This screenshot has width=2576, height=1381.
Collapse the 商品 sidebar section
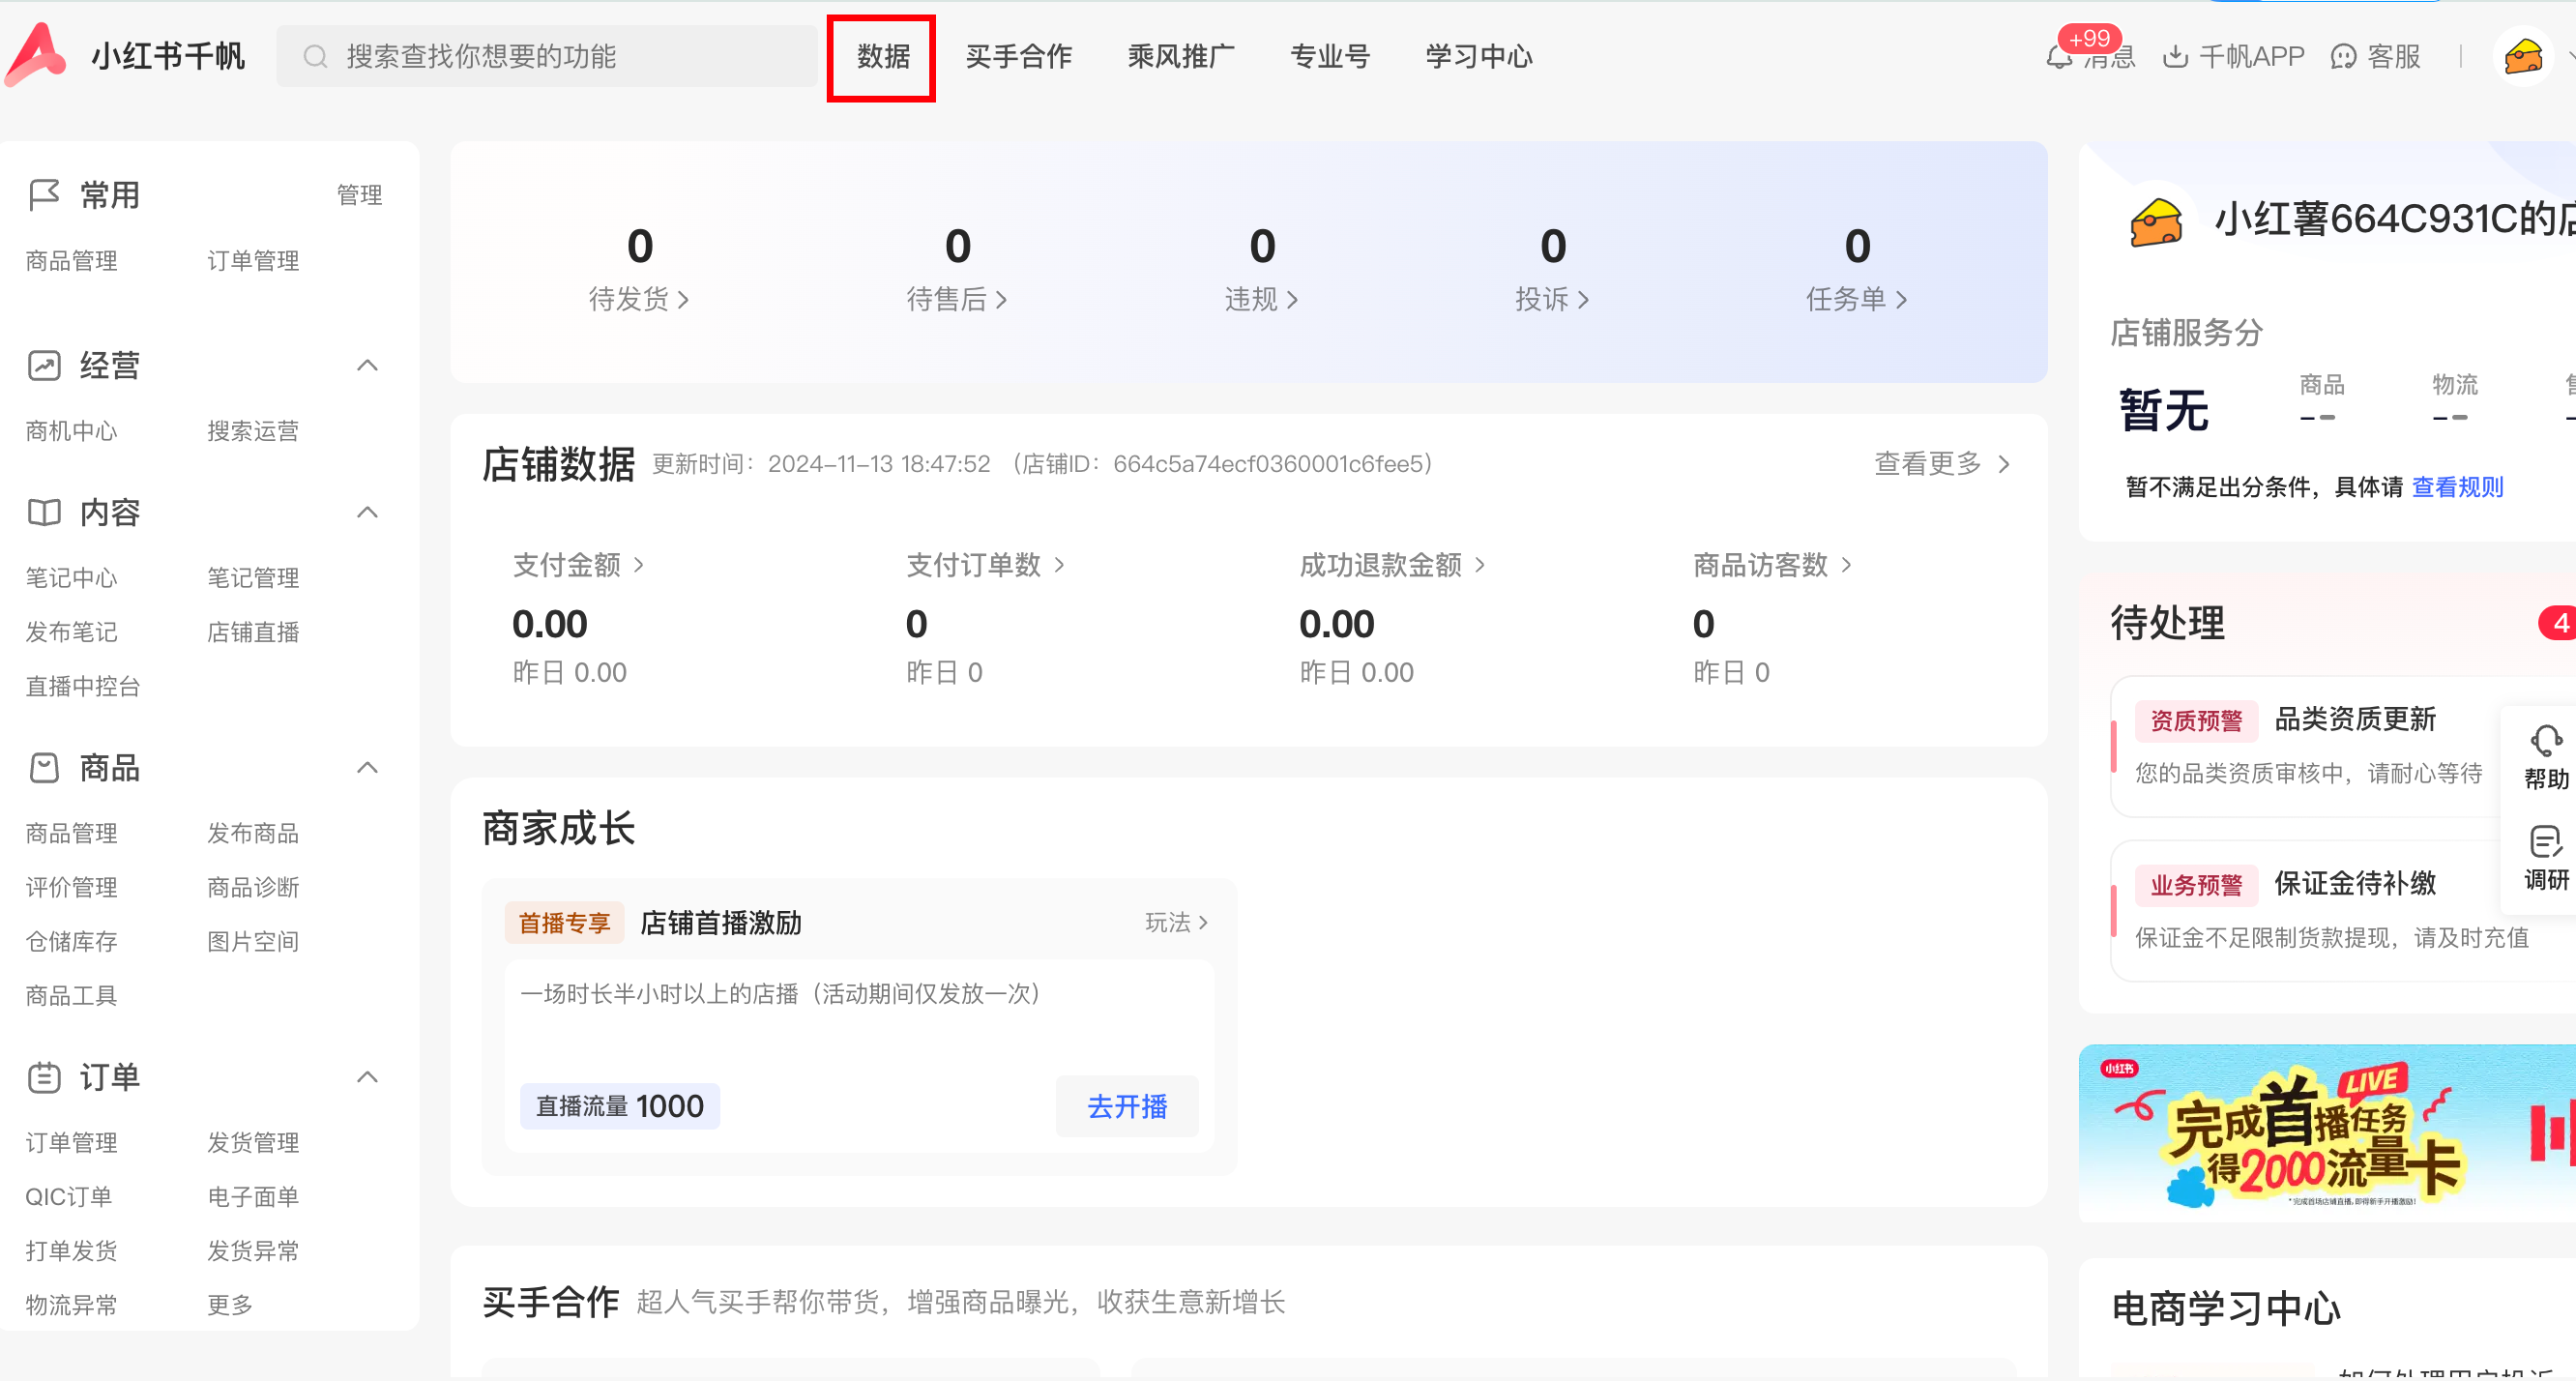(367, 767)
